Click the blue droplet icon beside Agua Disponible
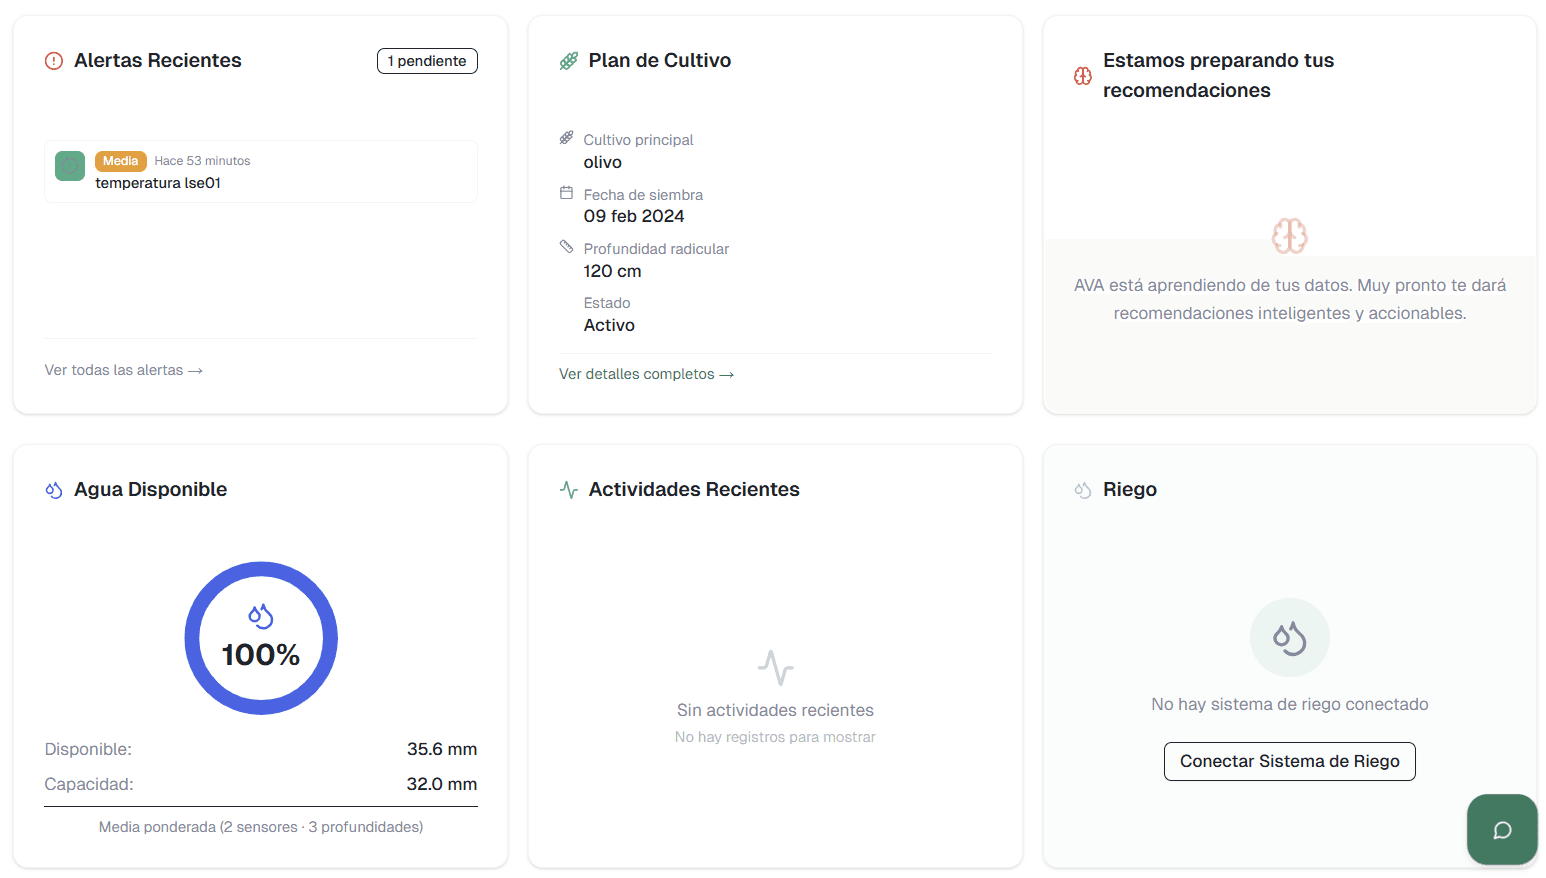The height and width of the screenshot is (878, 1546). (54, 490)
